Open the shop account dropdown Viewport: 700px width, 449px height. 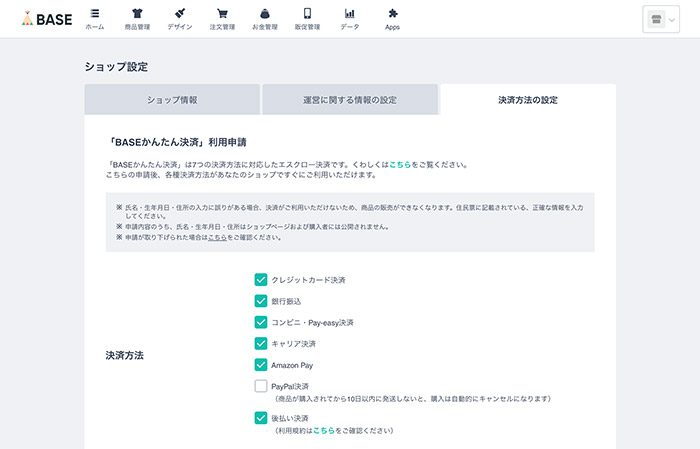(x=661, y=19)
